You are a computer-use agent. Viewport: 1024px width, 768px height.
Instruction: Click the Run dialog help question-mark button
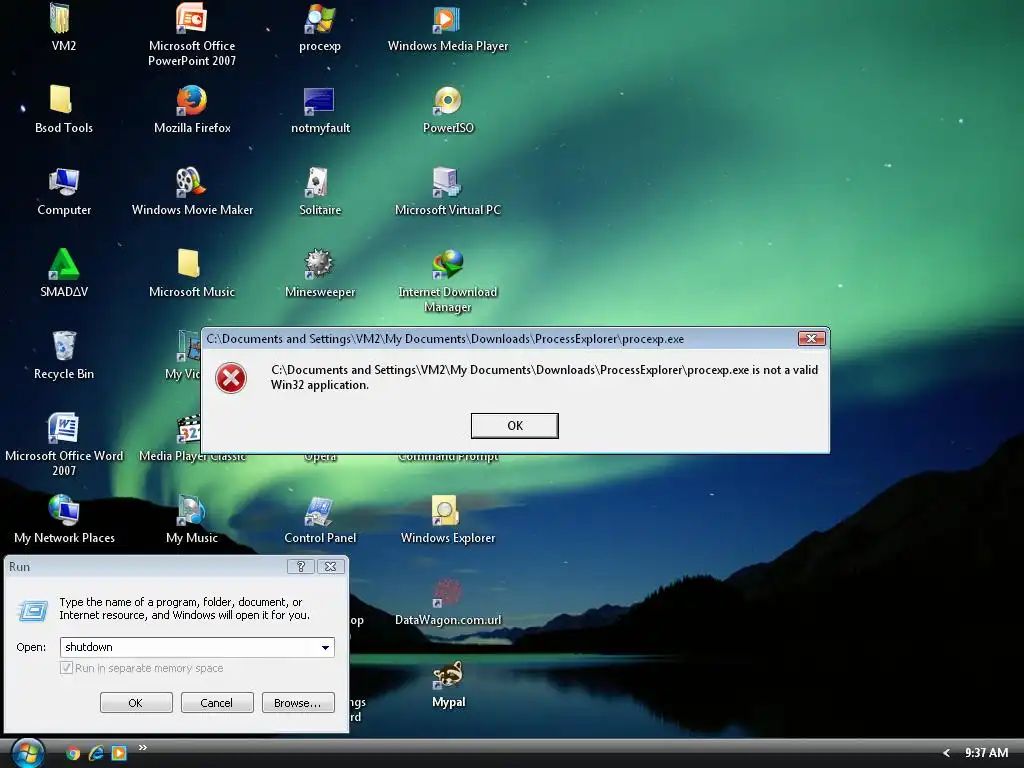[x=301, y=566]
